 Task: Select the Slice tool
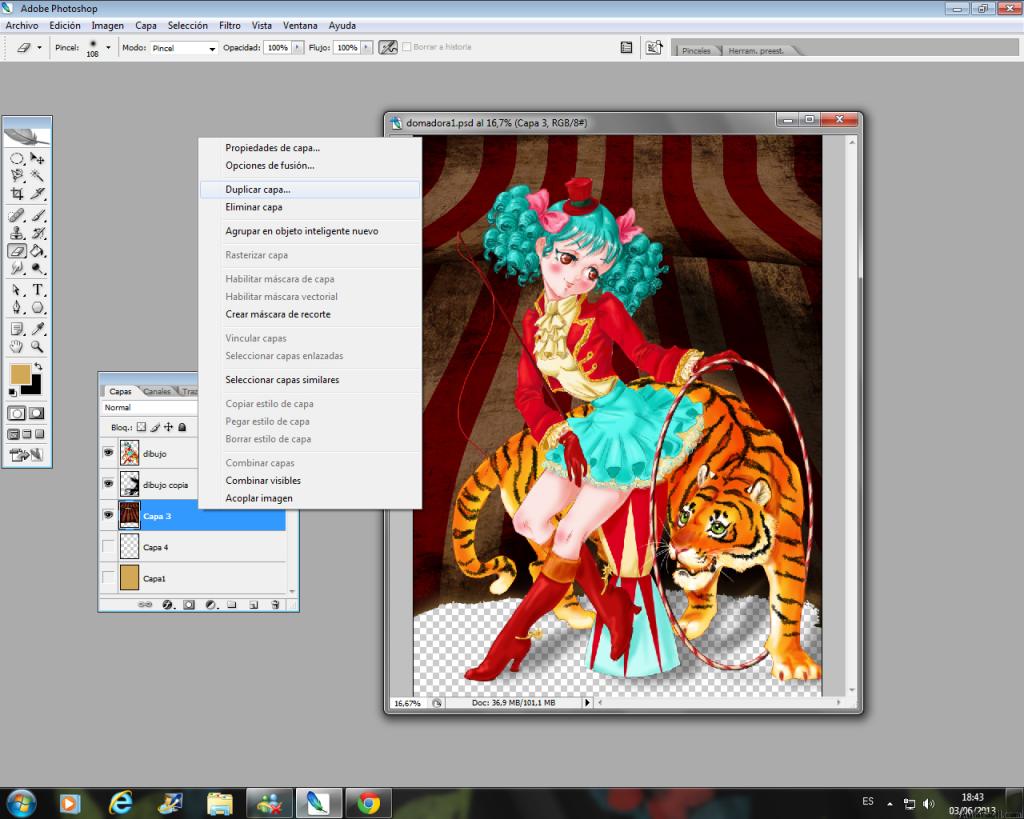(x=37, y=193)
